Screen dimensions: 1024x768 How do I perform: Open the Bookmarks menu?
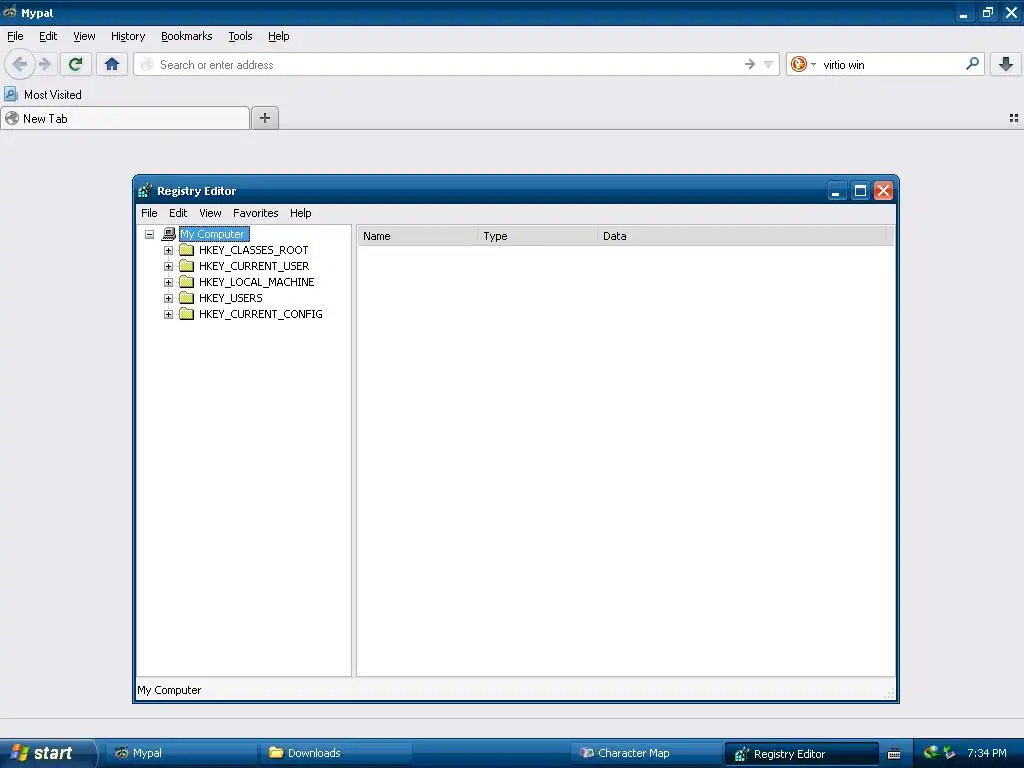[x=187, y=36]
